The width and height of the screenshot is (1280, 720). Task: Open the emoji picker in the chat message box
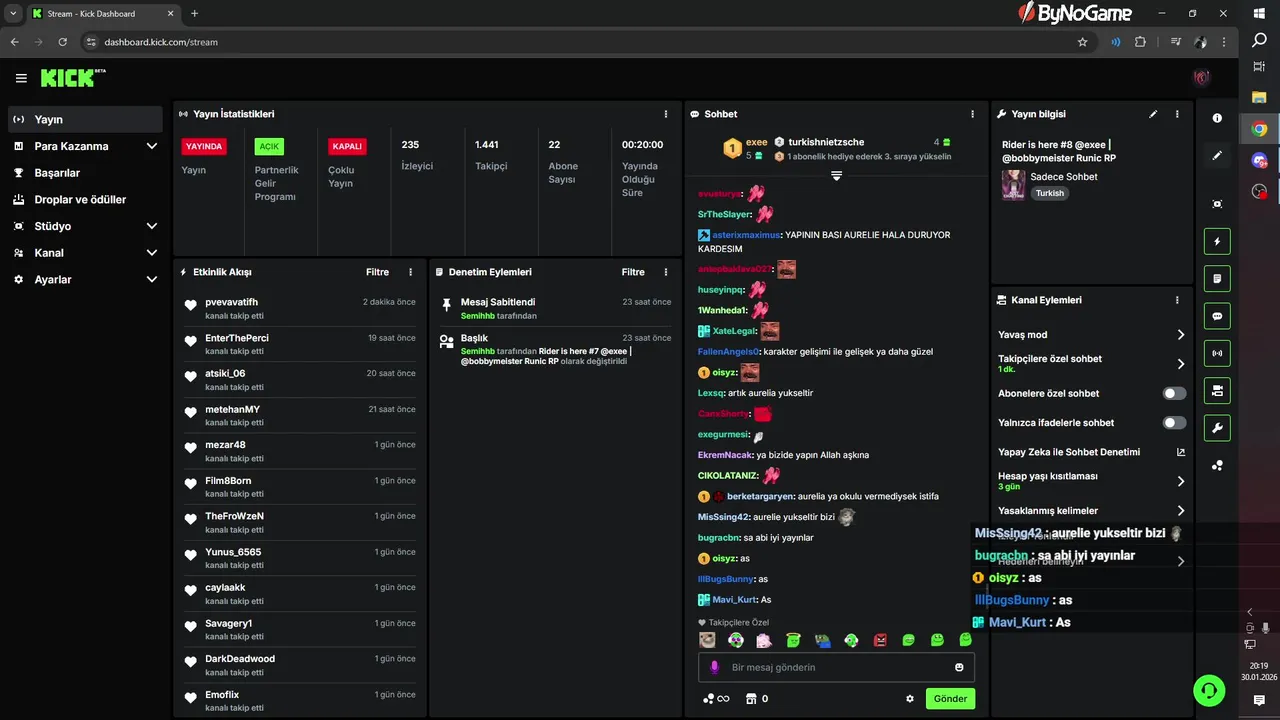tap(959, 667)
